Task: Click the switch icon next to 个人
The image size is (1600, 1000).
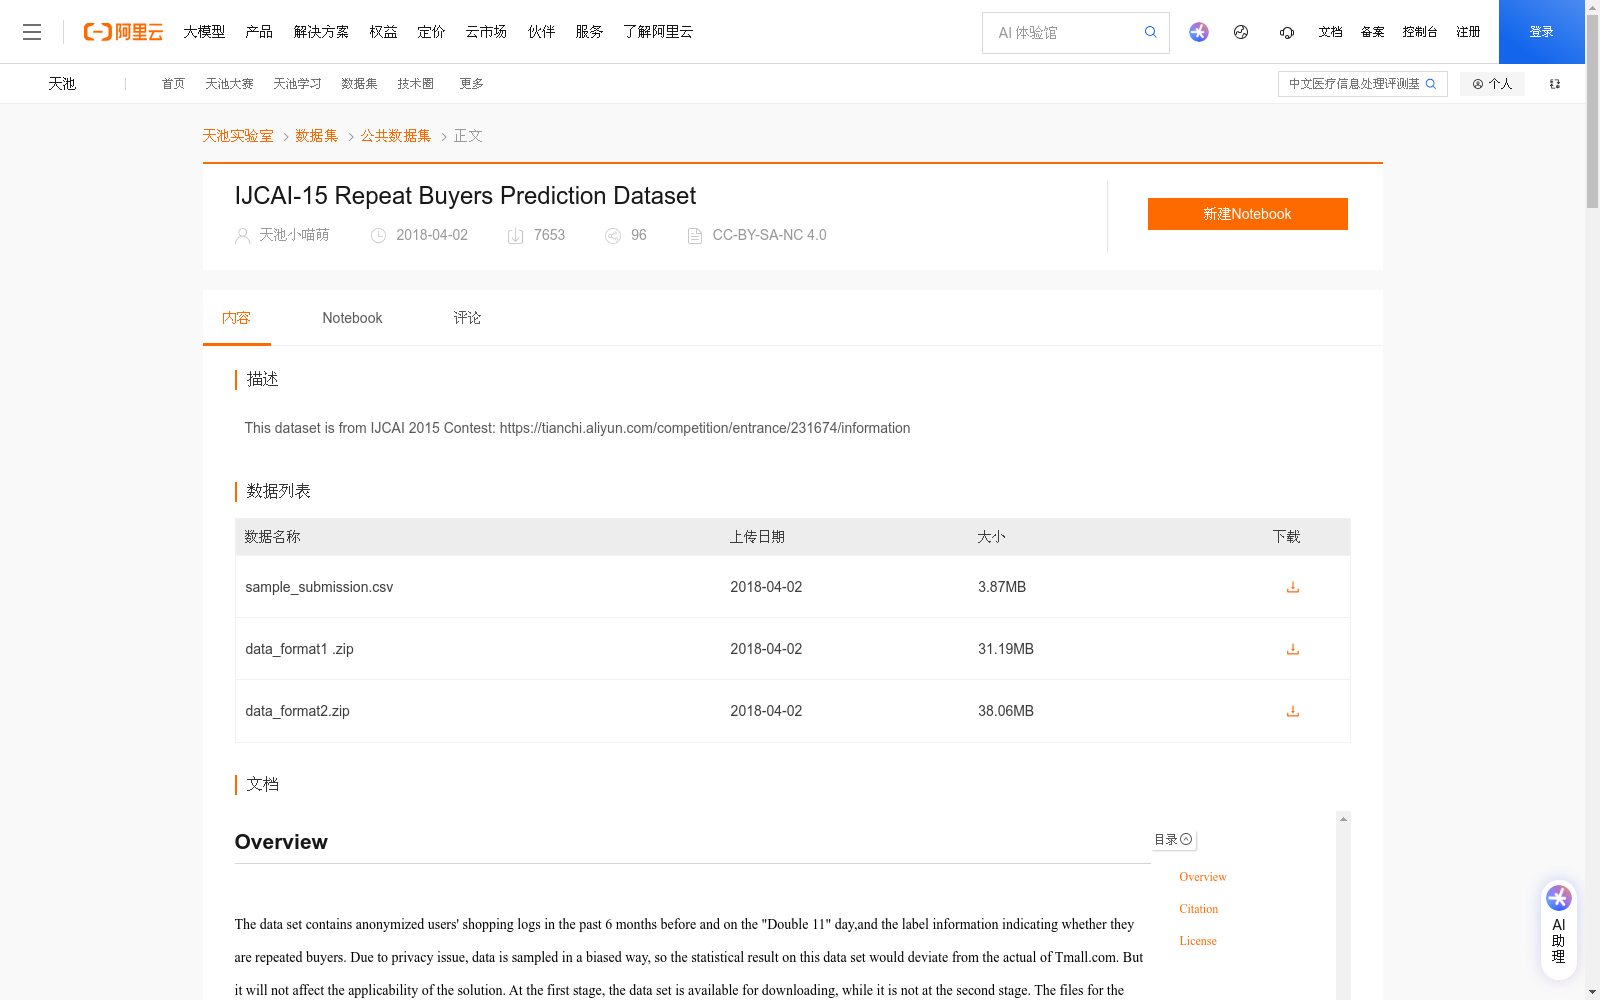Action: [x=1555, y=84]
